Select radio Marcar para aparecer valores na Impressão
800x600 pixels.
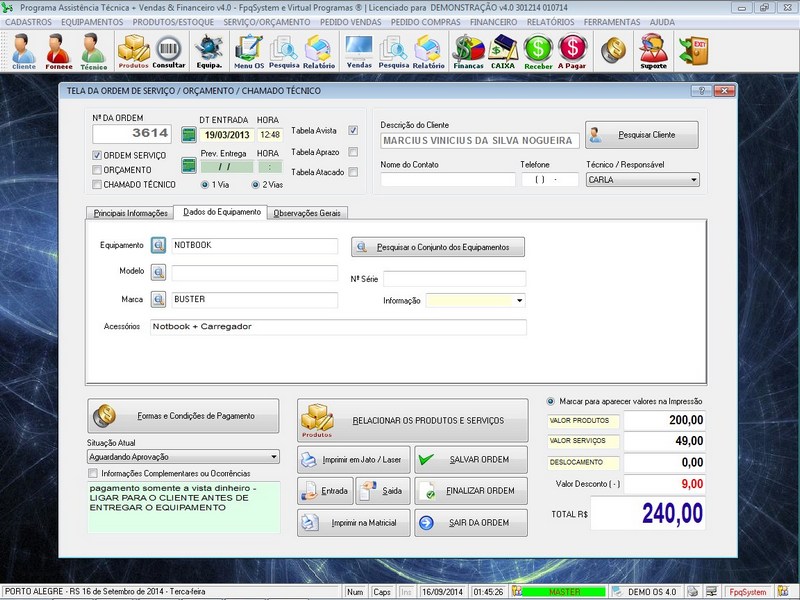coord(551,402)
